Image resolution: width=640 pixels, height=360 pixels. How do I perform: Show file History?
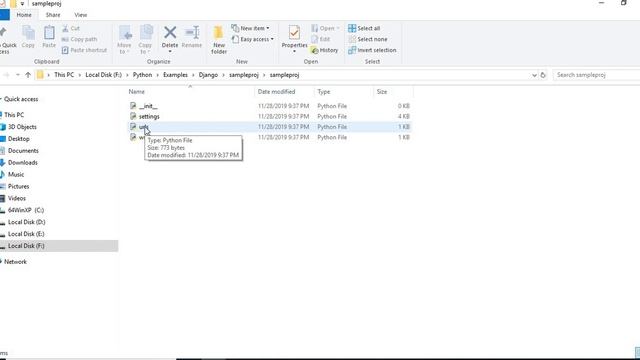point(325,50)
